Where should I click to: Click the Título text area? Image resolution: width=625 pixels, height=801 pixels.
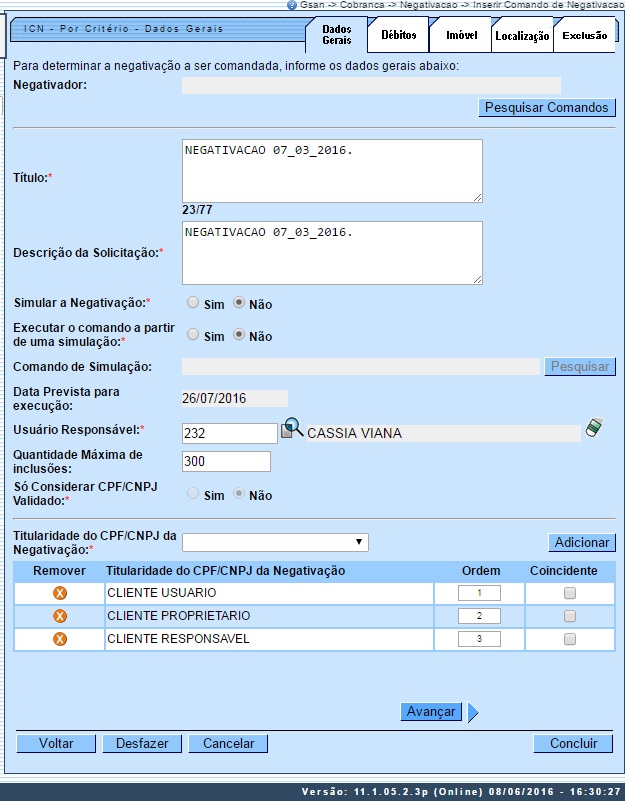[x=332, y=170]
